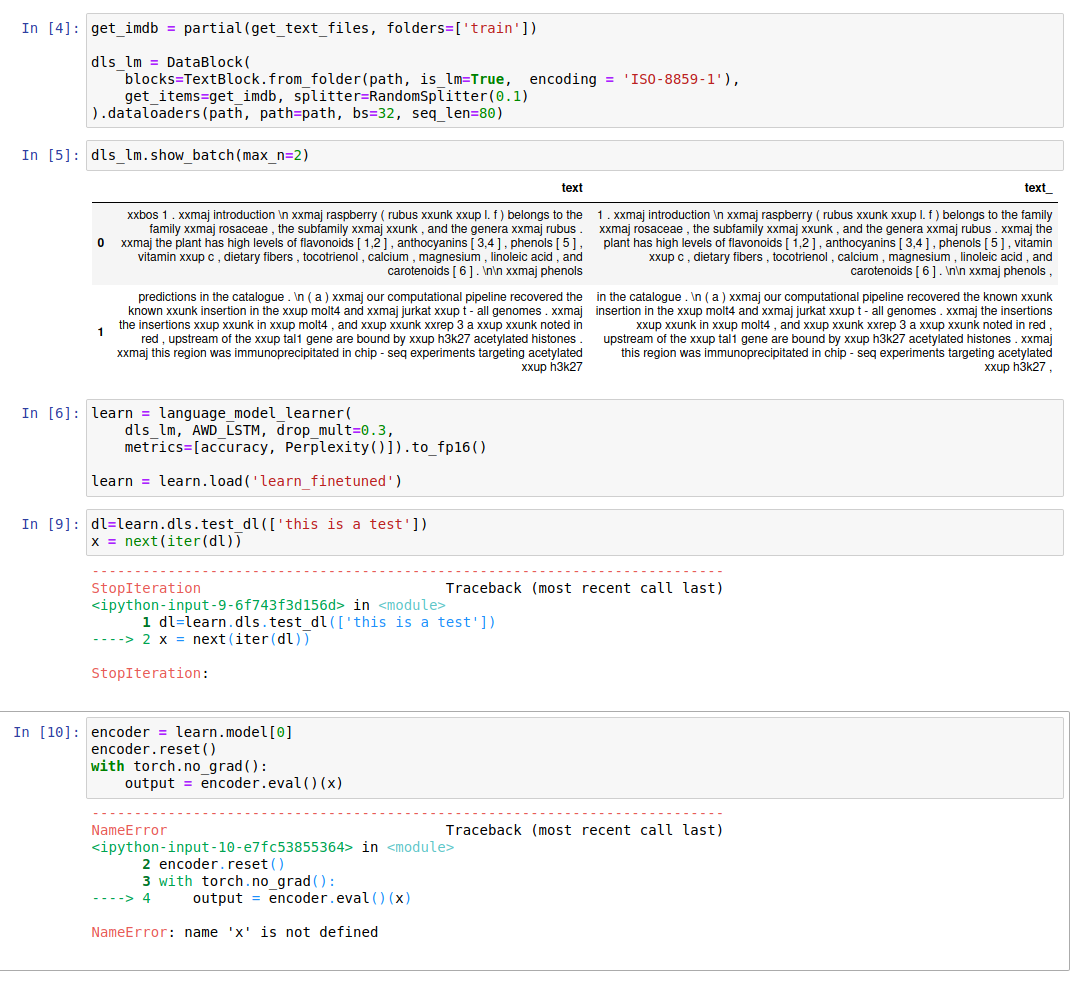Click row index 1 of the batch table
Screen dimensions: 1077x981
click(x=100, y=332)
